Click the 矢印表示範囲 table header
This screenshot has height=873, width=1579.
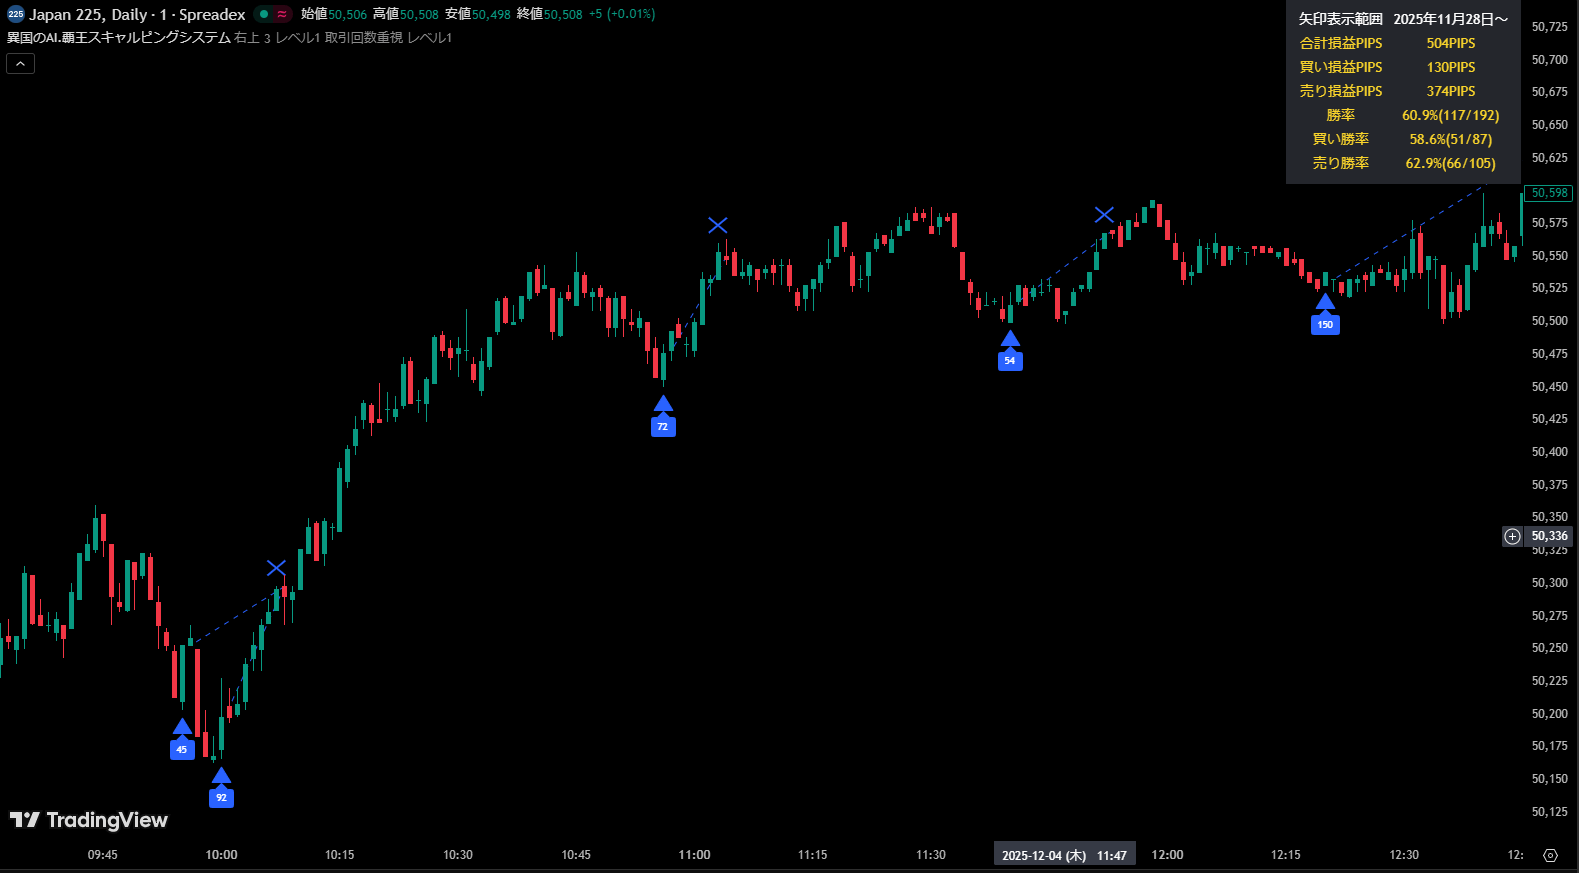(1340, 19)
